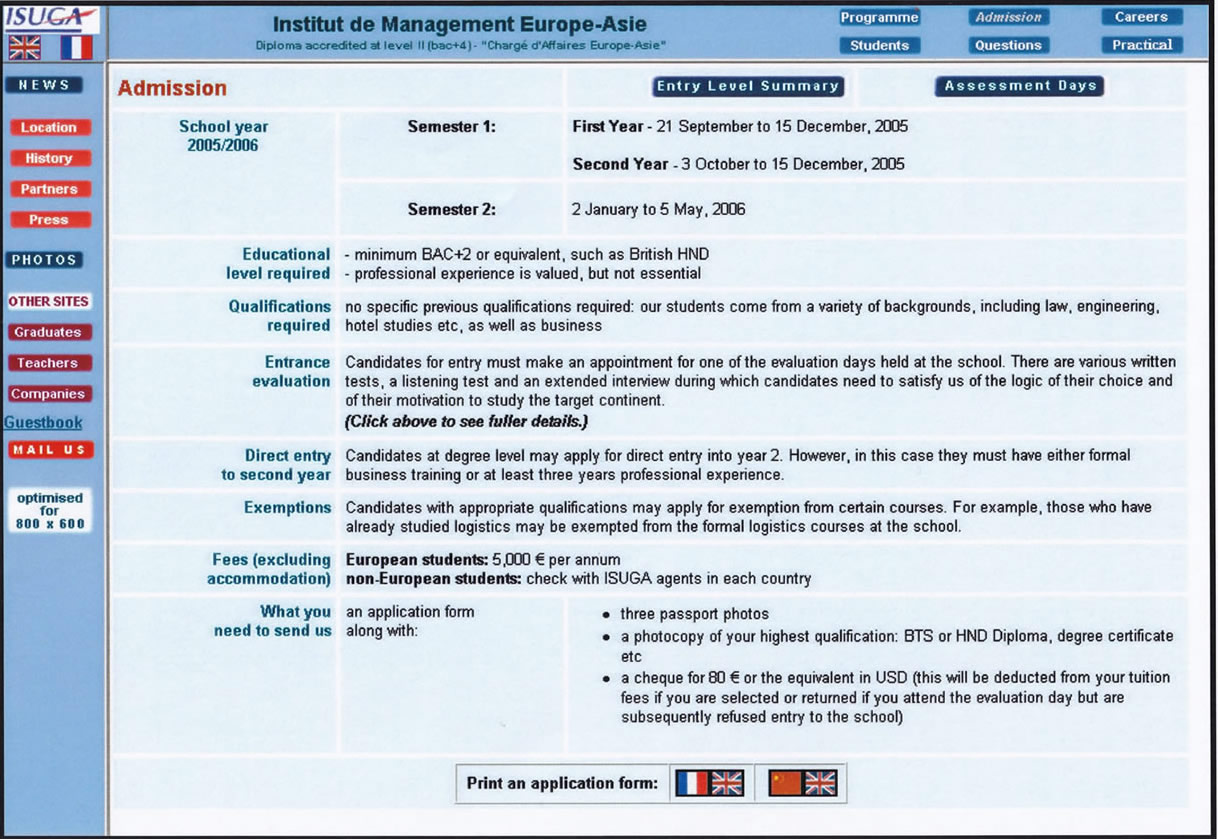The width and height of the screenshot is (1218, 839).
Task: Click the 'Qualifications required' label
Action: [280, 316]
